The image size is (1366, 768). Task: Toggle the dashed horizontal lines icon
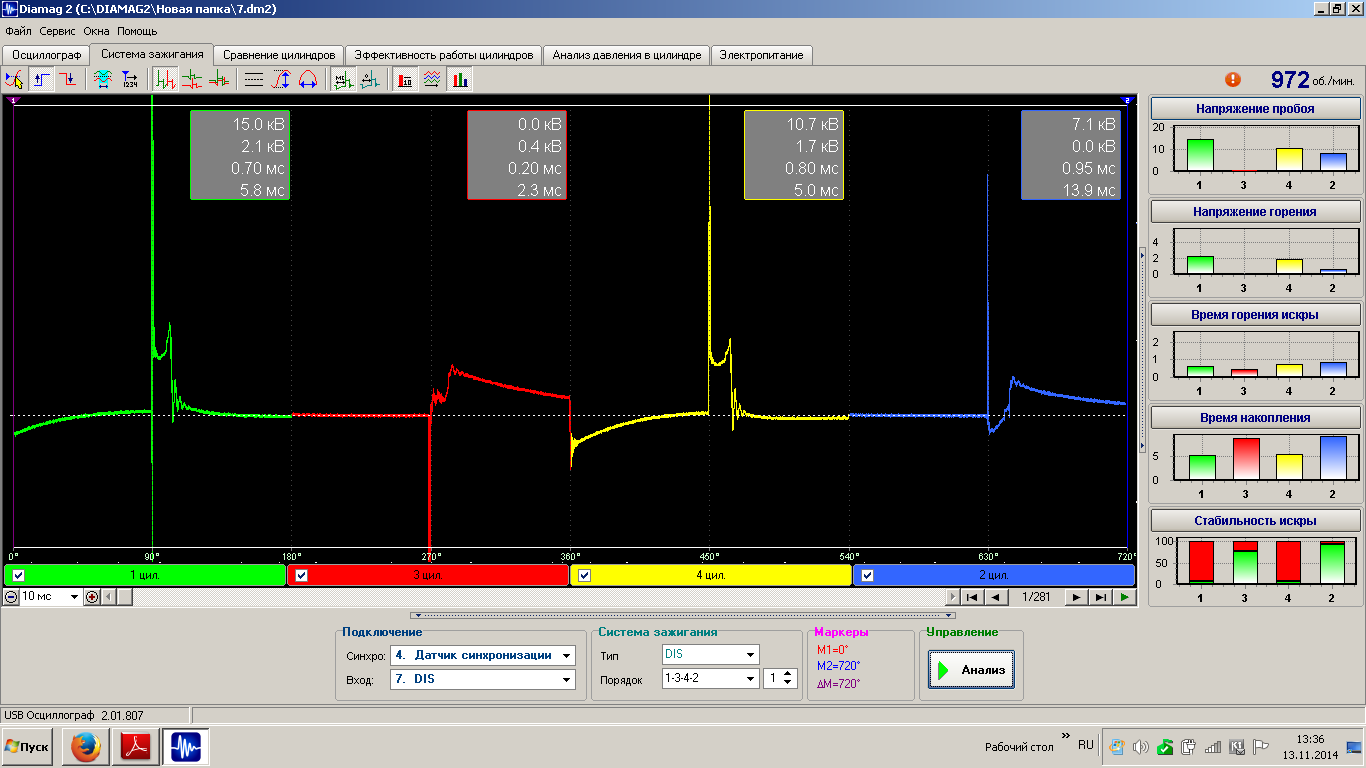tap(254, 80)
